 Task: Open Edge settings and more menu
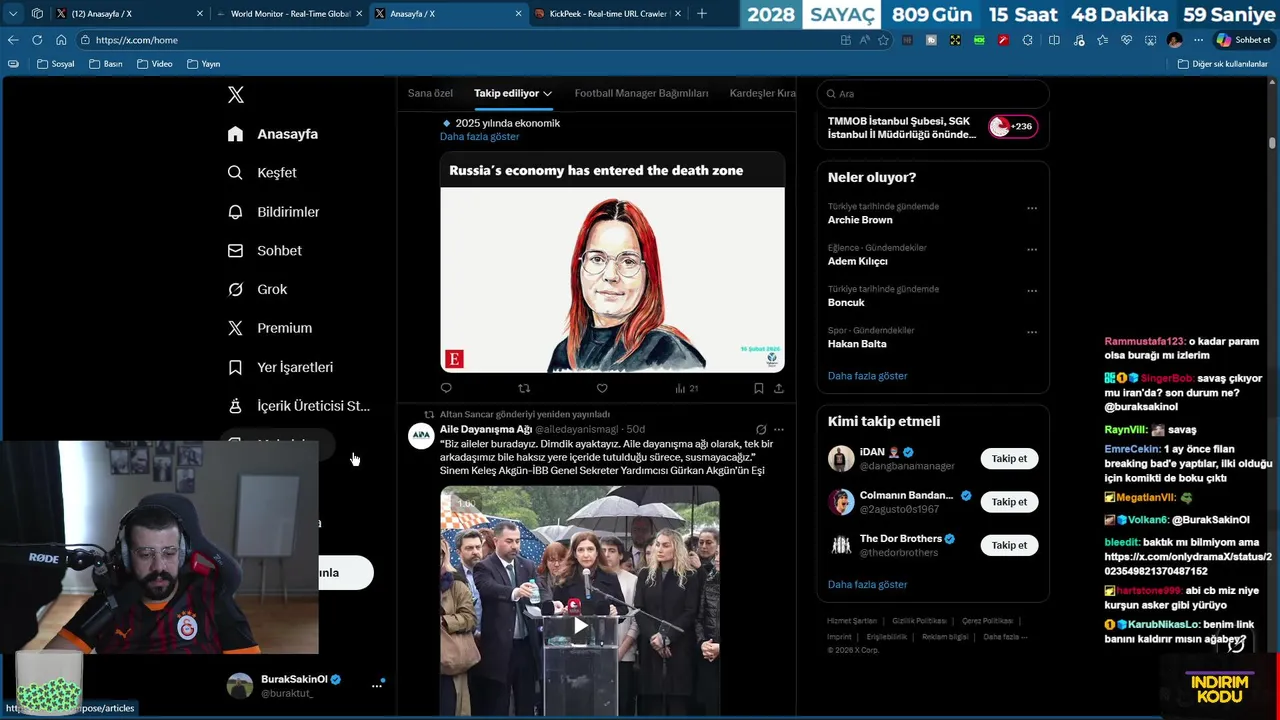[x=1198, y=40]
